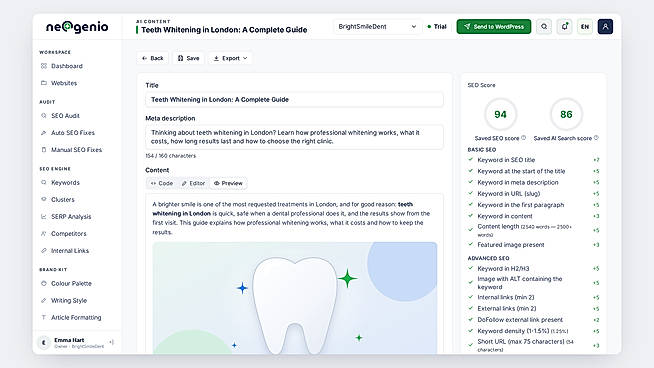This screenshot has width=654, height=368.
Task: Click the '154 / 160 characters' counter
Action: (171, 156)
